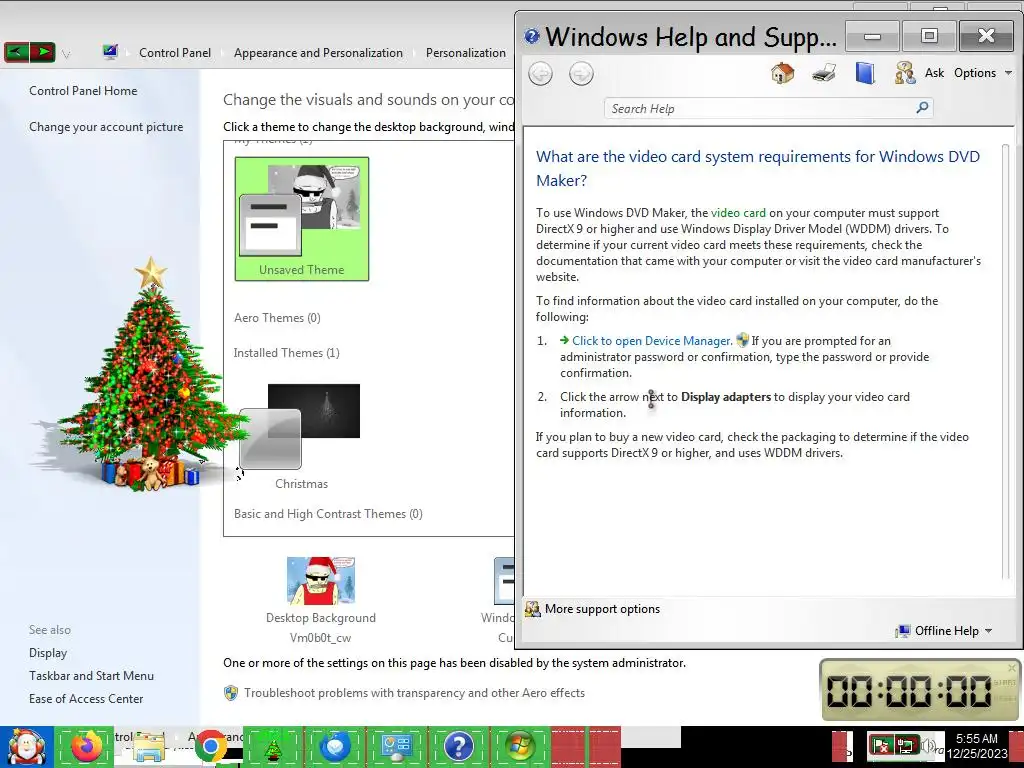Open Desktop Background settings
Screen dimensions: 1024x768
click(321, 600)
